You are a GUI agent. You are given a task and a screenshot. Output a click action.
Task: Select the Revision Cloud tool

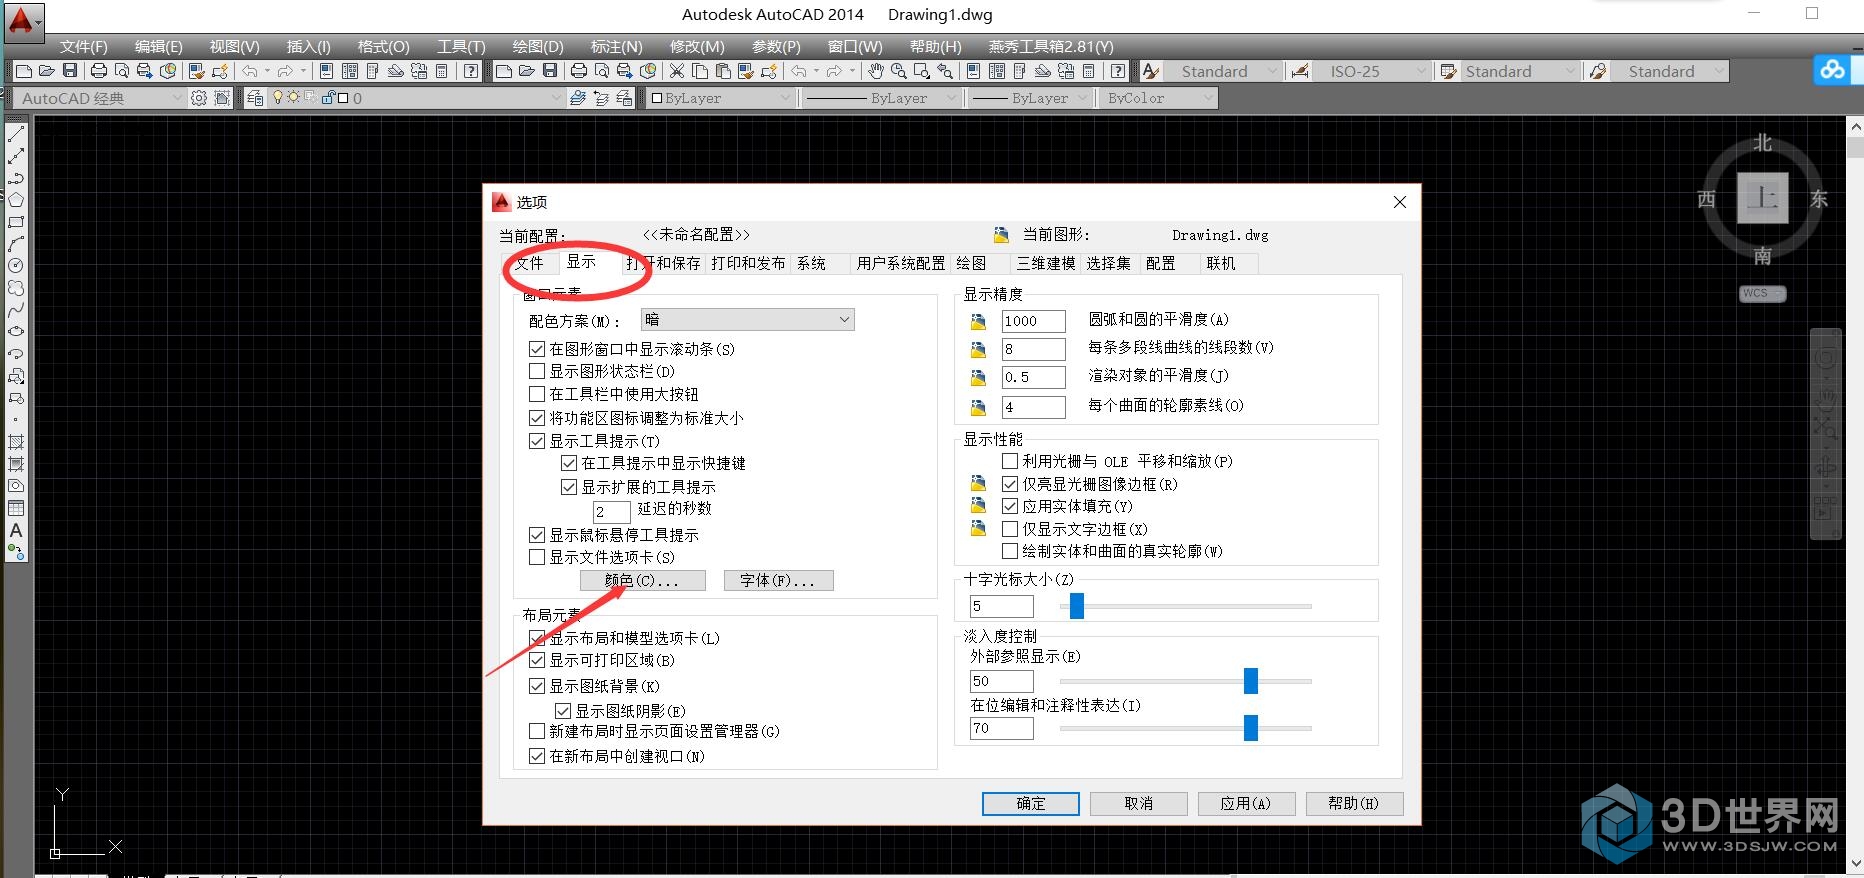[x=16, y=288]
